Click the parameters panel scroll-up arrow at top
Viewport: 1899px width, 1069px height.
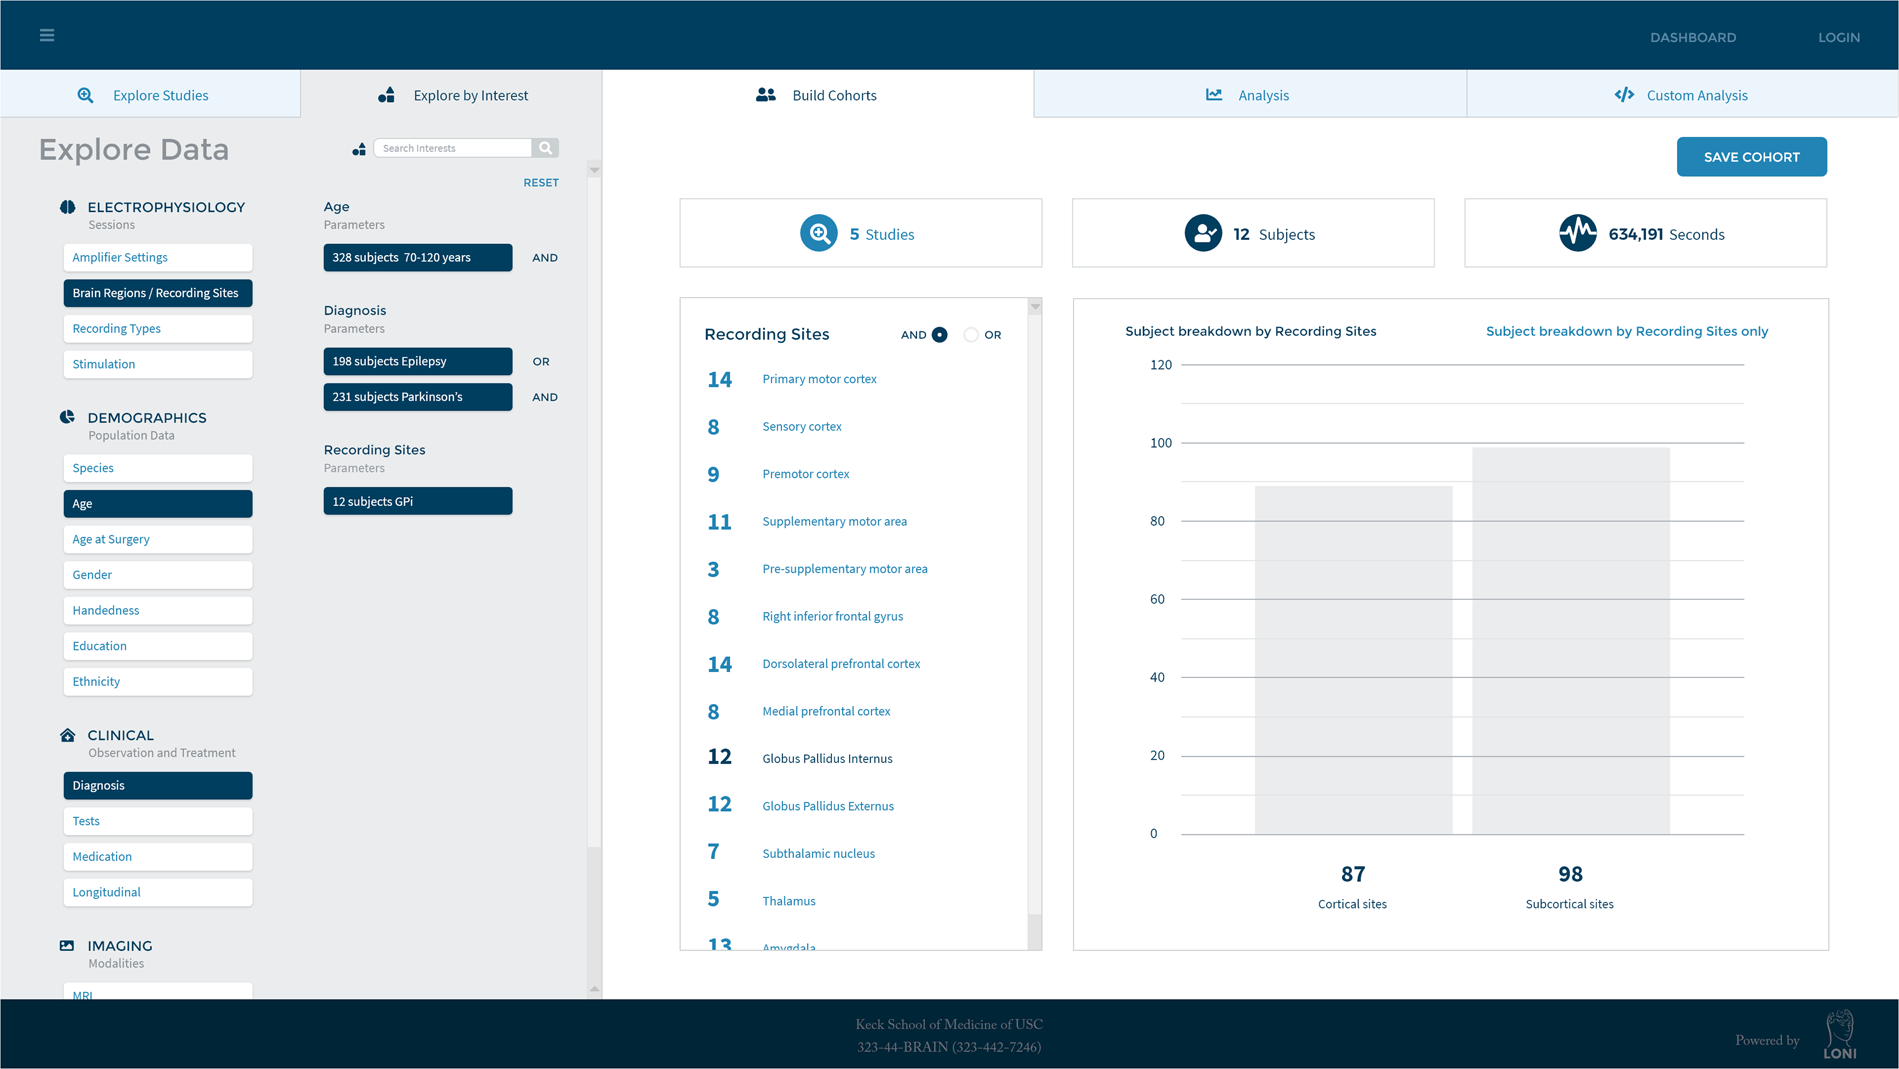(594, 170)
